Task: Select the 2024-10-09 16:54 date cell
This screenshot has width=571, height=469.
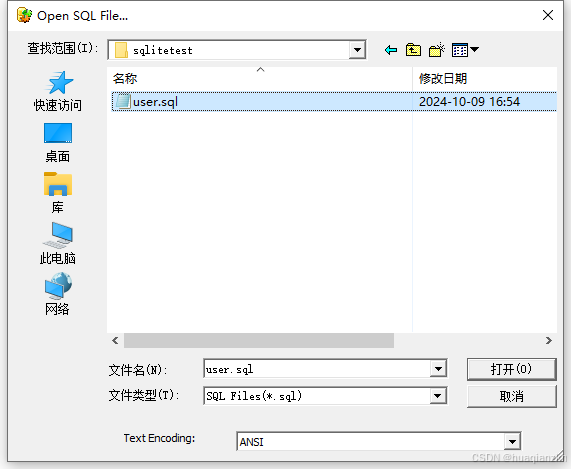Action: (x=469, y=102)
